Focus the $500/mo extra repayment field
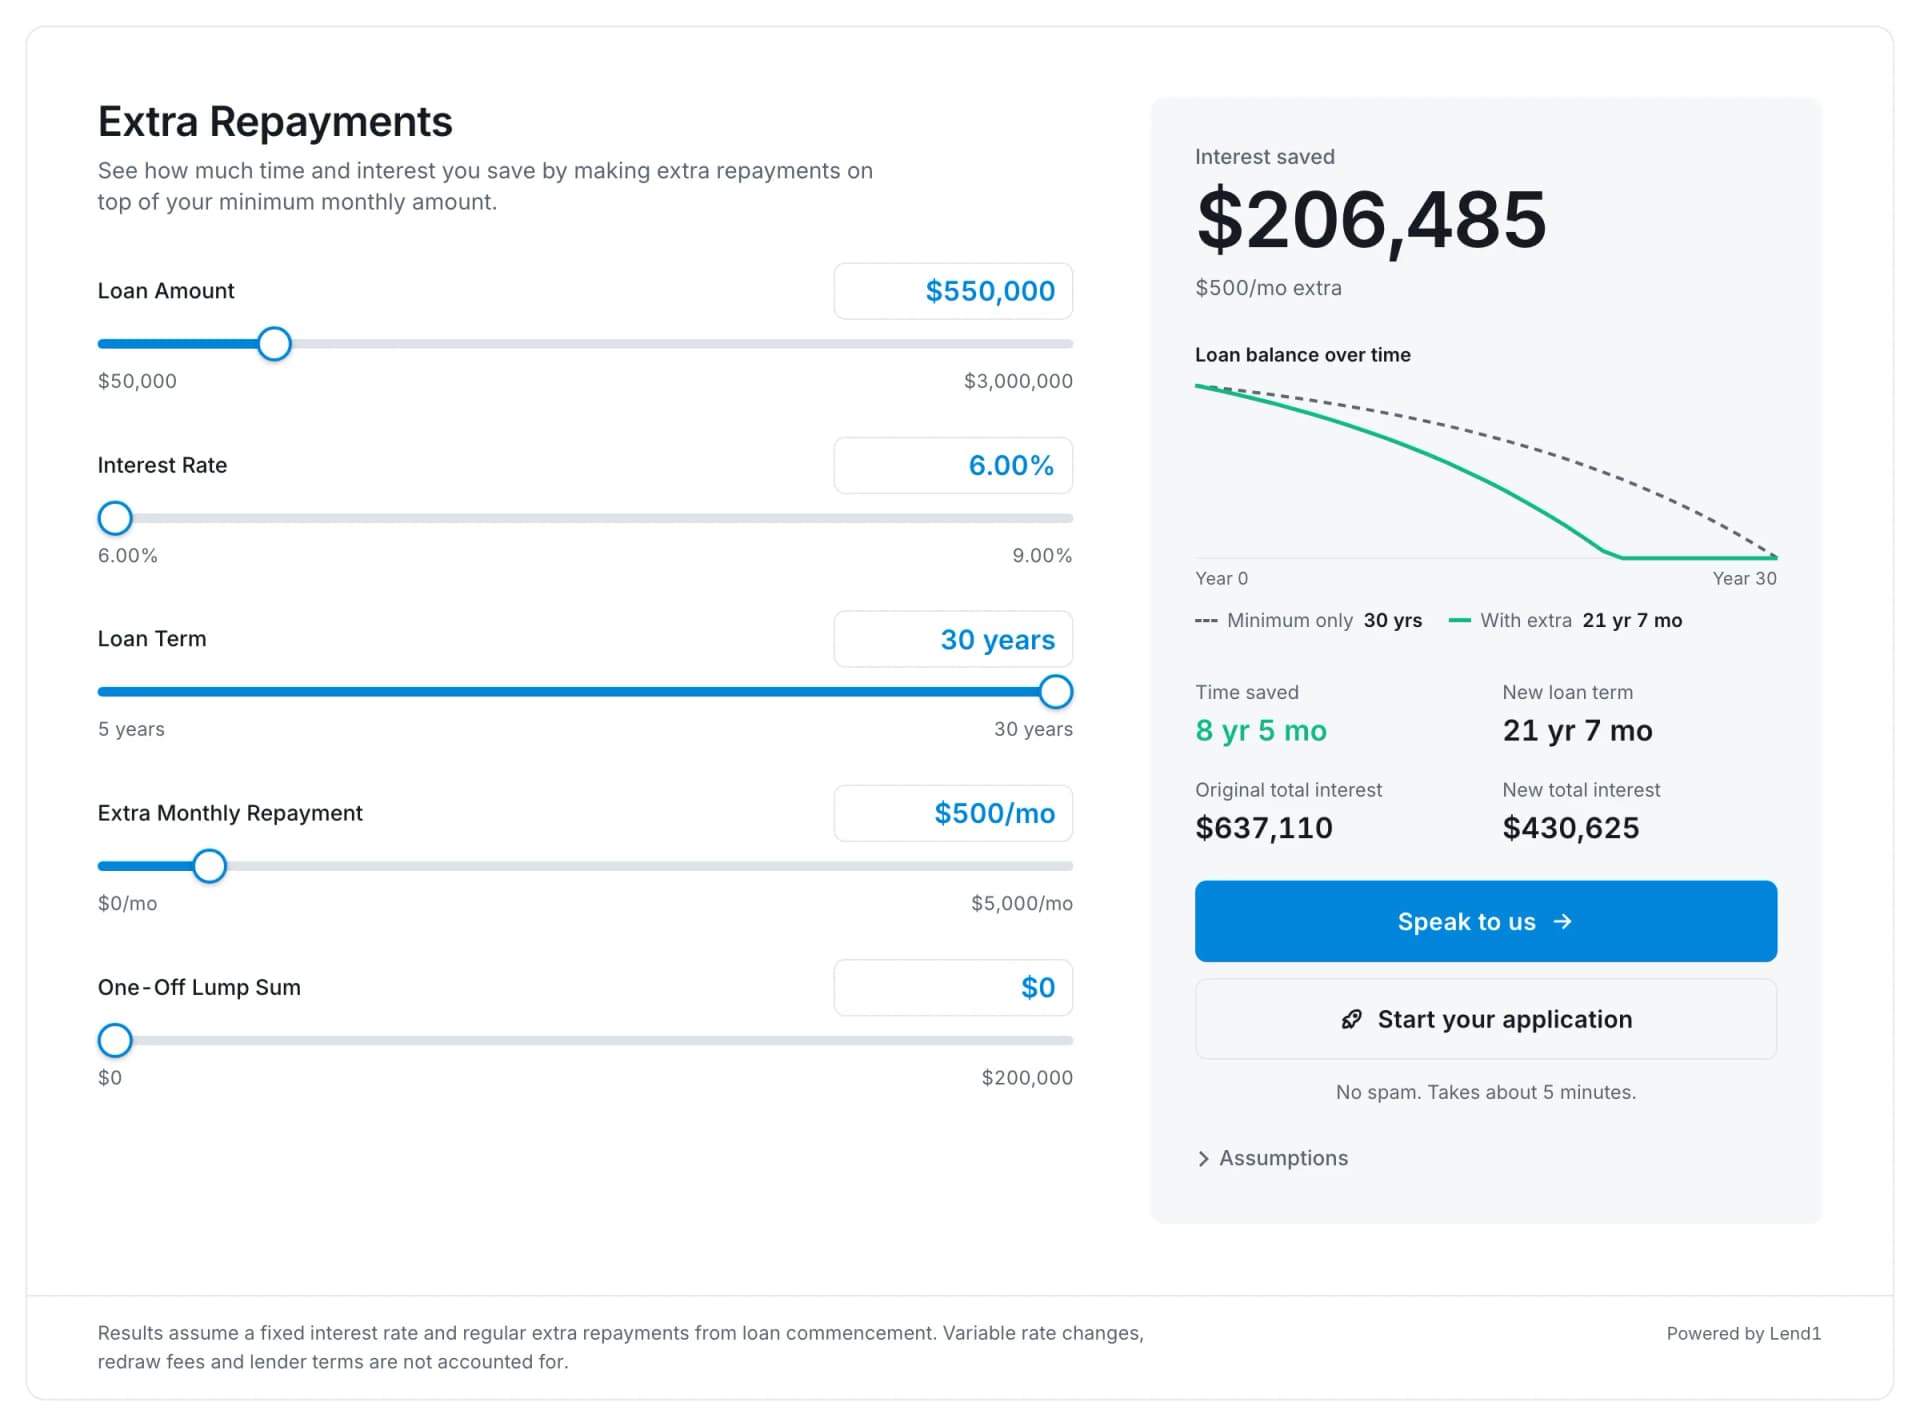 [953, 813]
